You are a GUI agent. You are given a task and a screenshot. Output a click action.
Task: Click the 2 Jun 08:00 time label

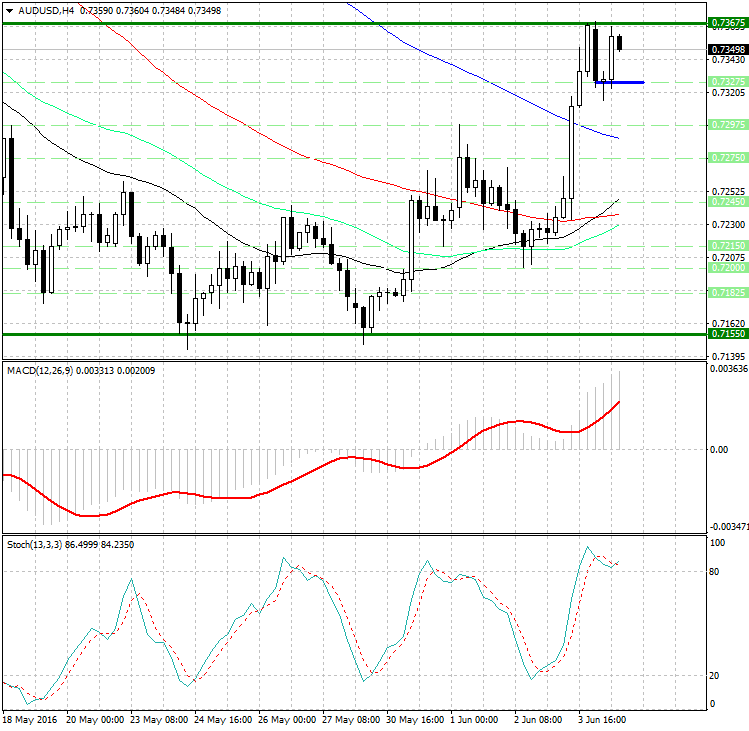click(x=538, y=720)
